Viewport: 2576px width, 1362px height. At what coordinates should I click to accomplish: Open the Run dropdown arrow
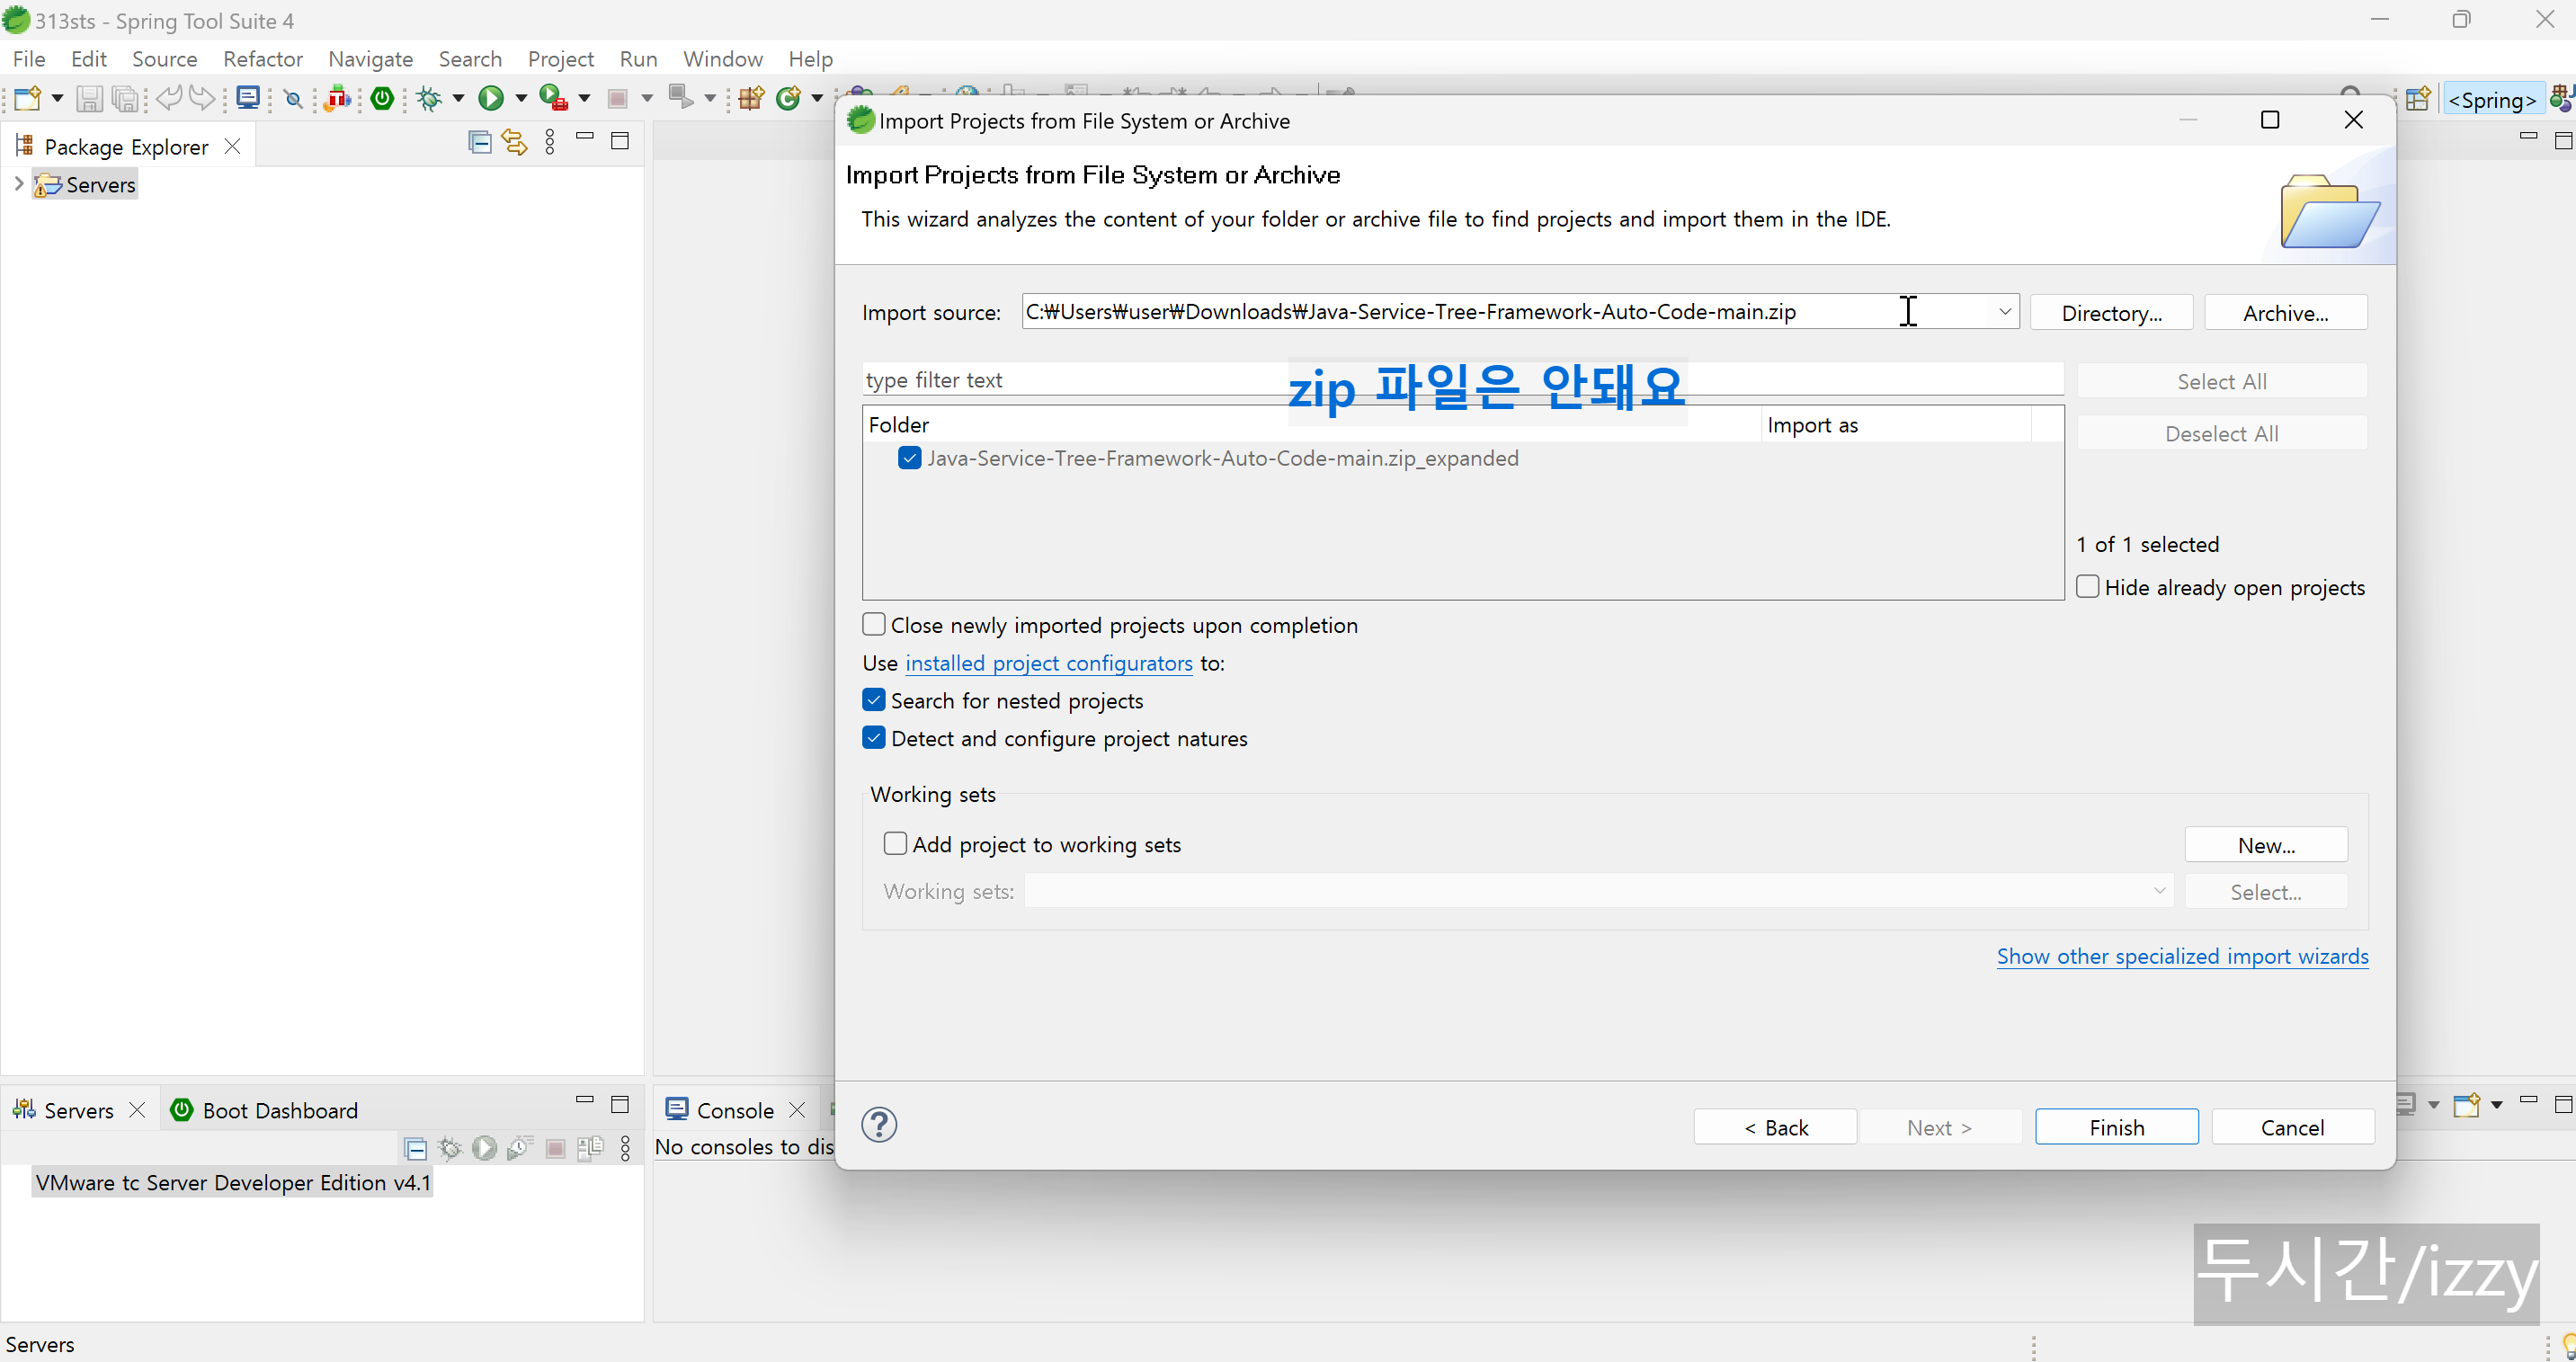(x=520, y=98)
